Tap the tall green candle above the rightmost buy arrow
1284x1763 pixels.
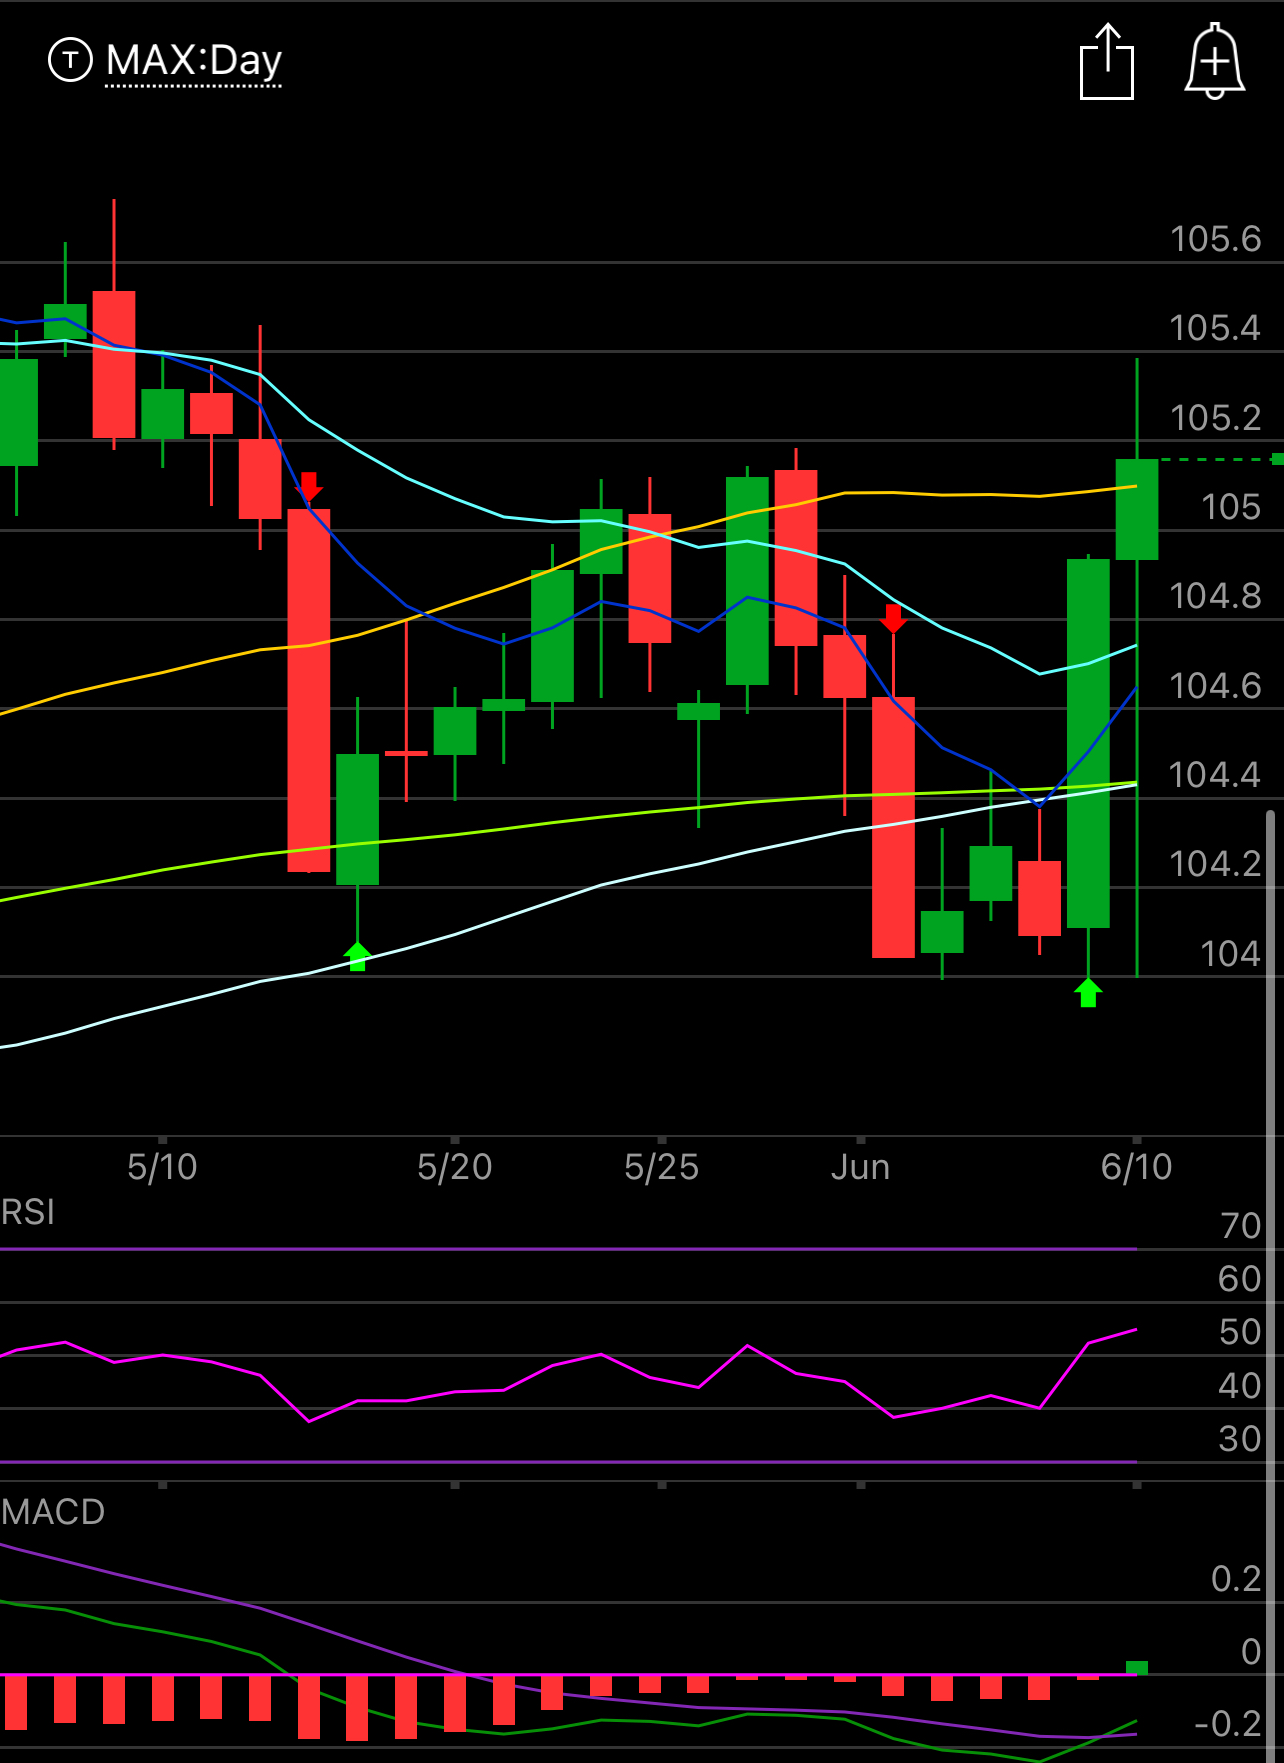pos(1088,743)
